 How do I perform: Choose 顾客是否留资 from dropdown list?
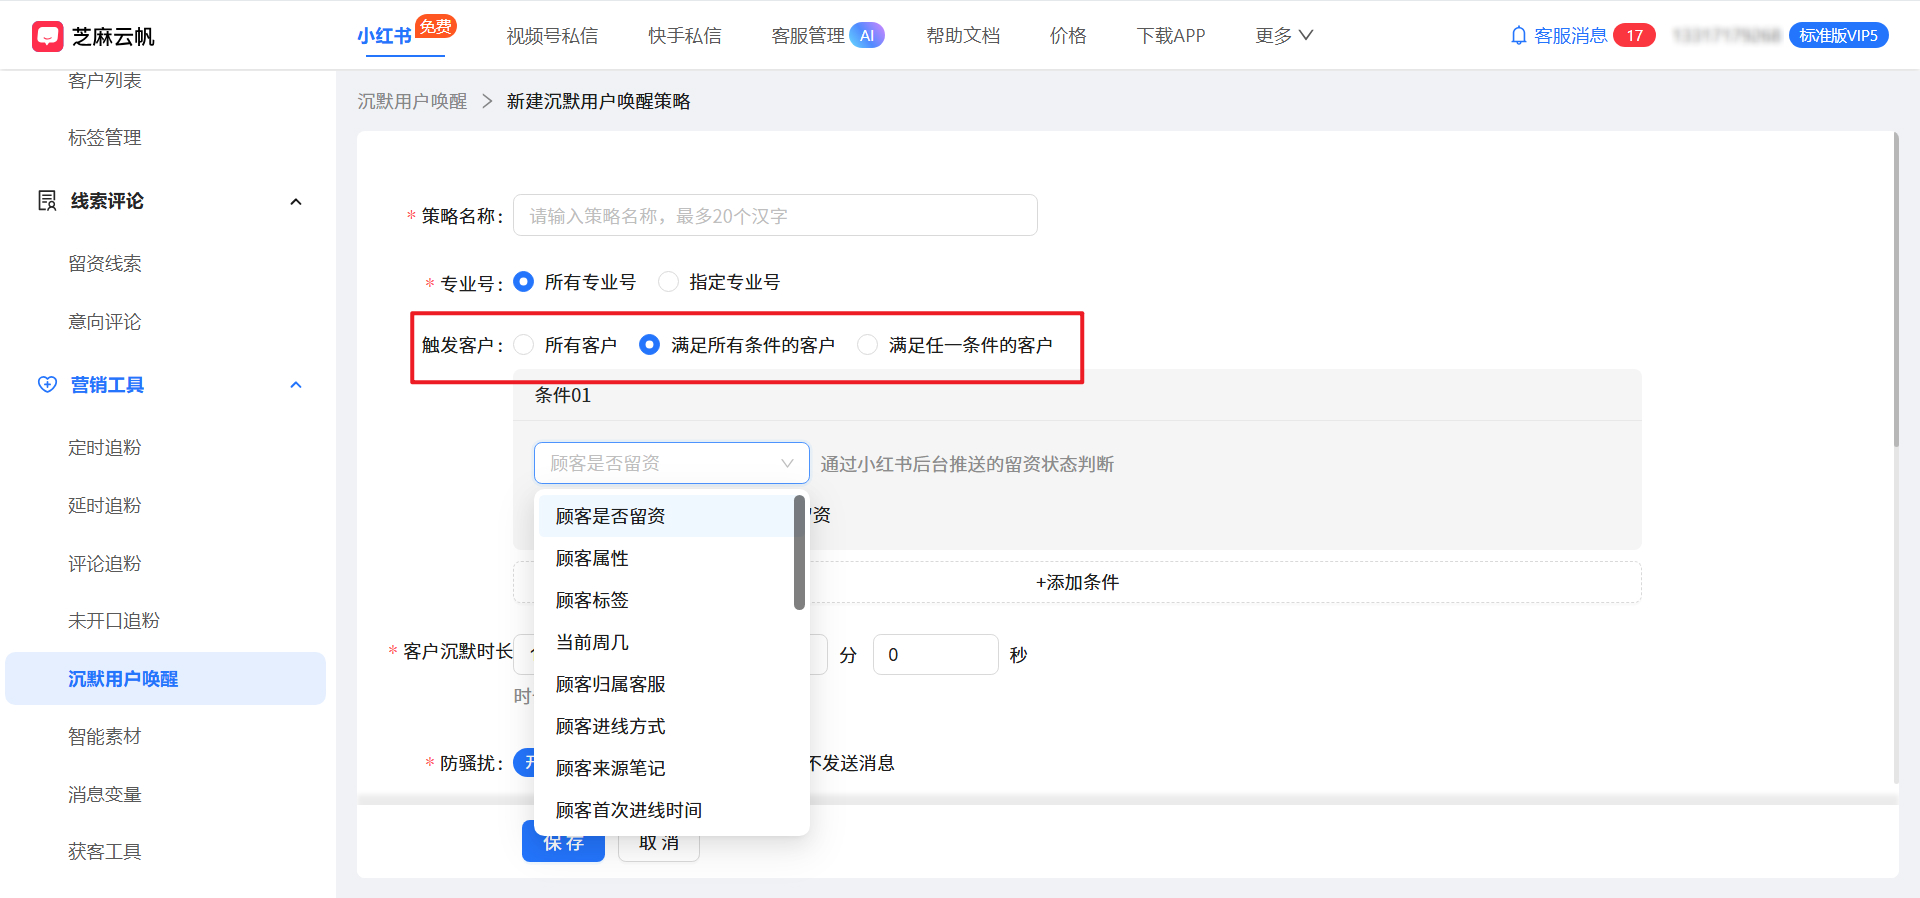(x=666, y=516)
